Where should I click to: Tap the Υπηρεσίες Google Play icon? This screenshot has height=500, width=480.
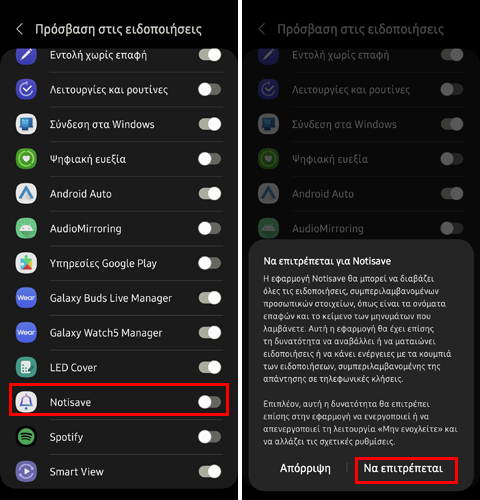26,263
